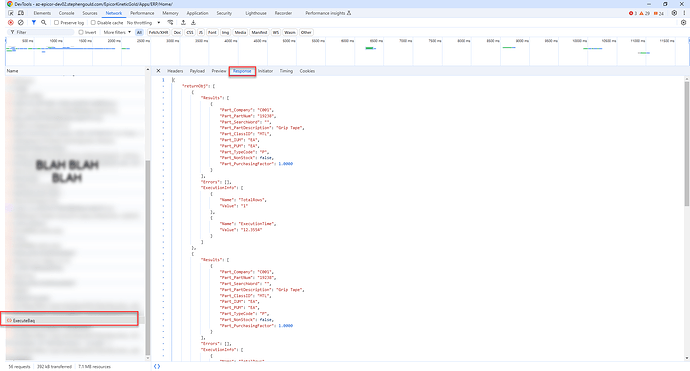This screenshot has width=690, height=371.
Task: Filter requests by Font type
Action: click(x=212, y=32)
